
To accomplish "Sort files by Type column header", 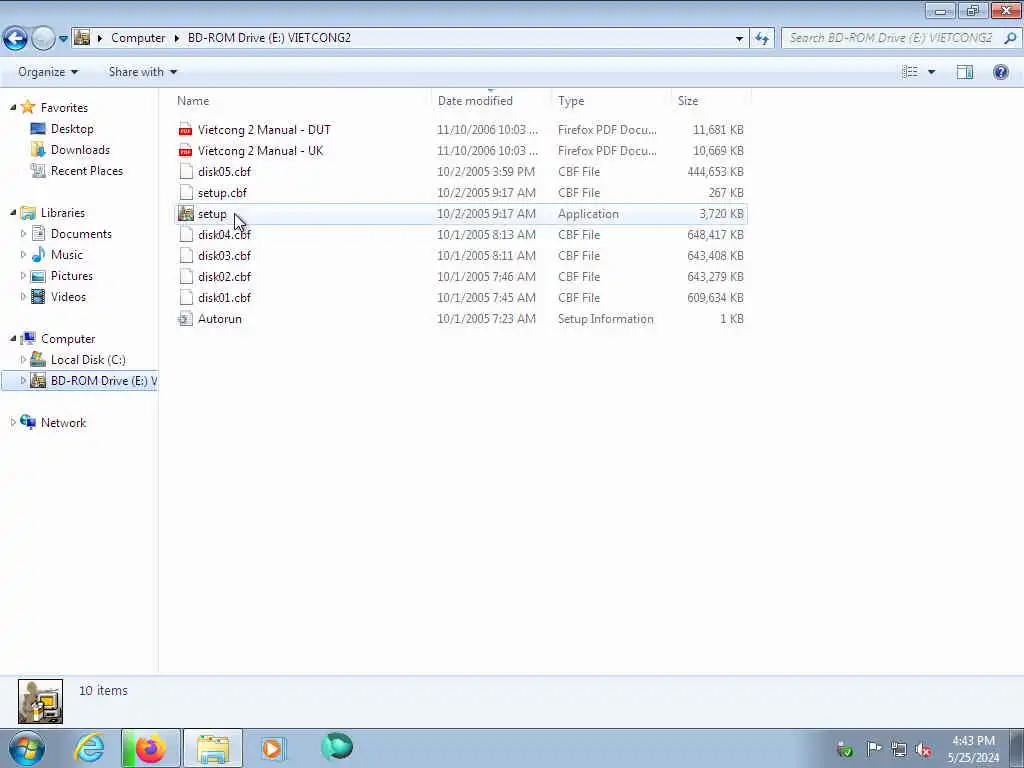I will pyautogui.click(x=571, y=101).
